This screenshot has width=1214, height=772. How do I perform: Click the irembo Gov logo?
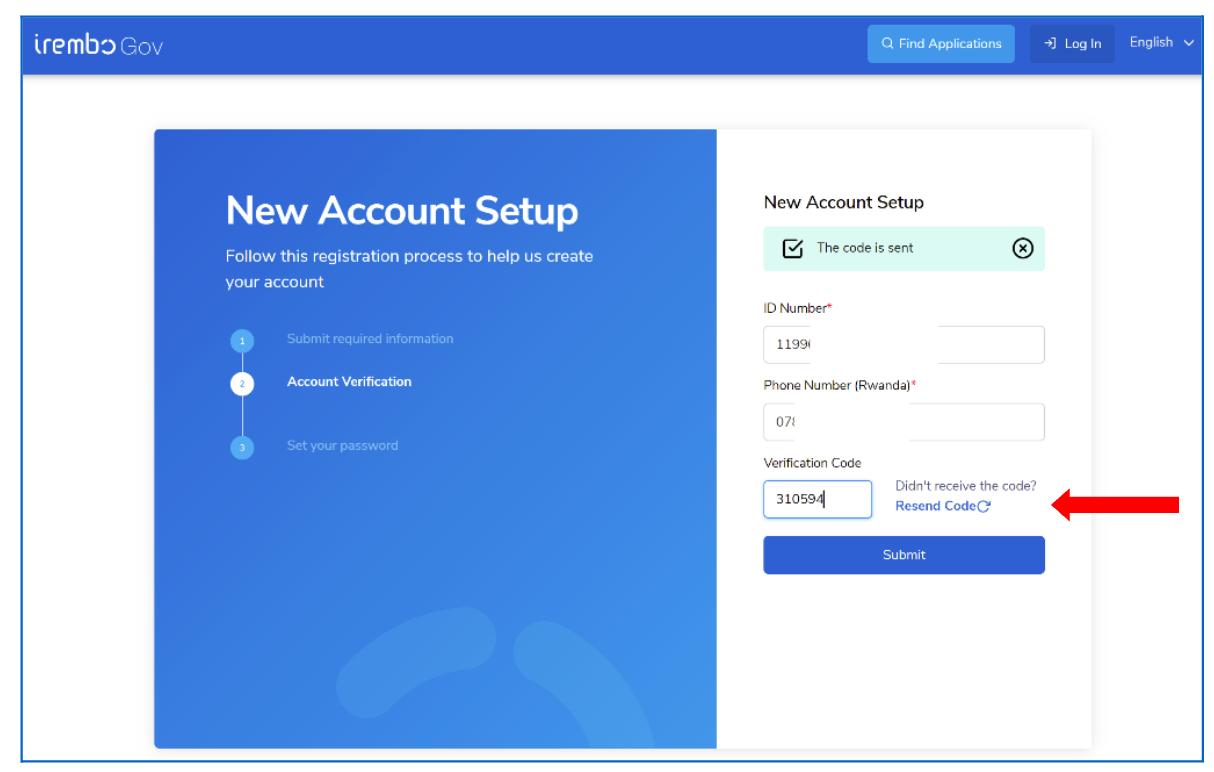pos(98,45)
